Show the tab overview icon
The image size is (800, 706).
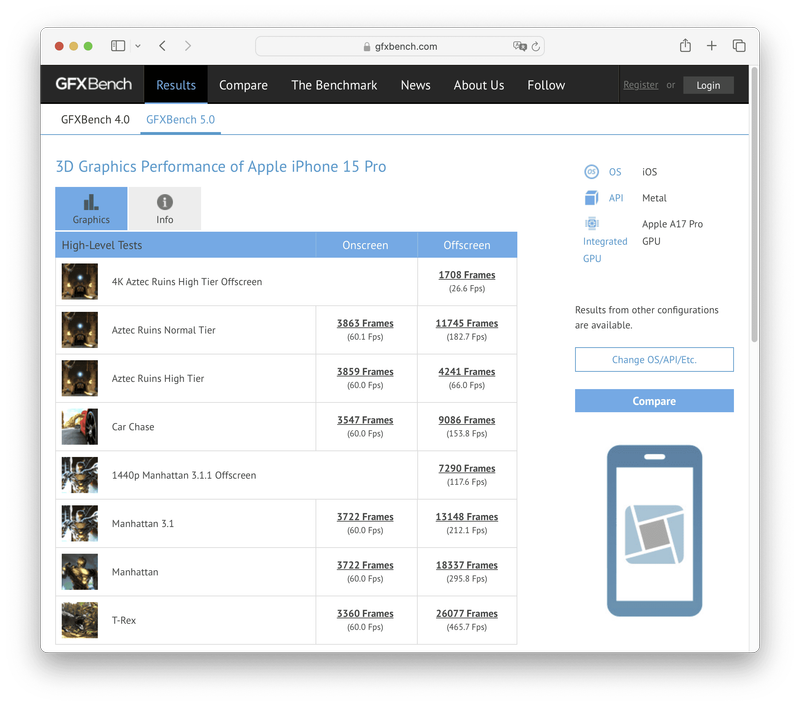tap(739, 46)
